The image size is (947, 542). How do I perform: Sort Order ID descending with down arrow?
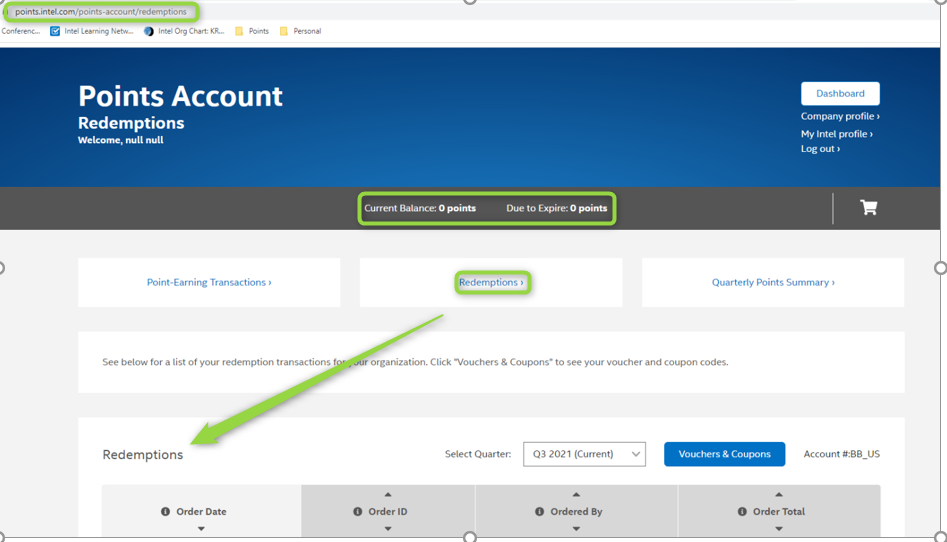388,529
